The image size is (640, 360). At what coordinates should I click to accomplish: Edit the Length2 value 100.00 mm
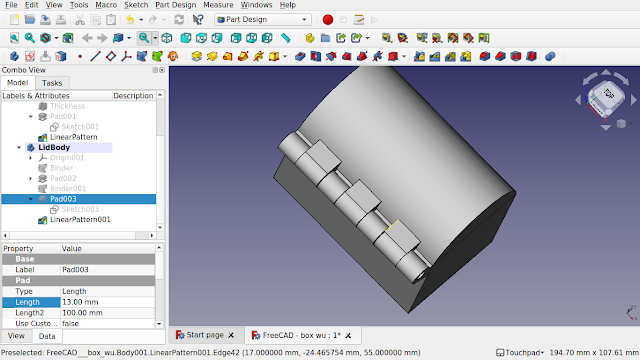(108, 313)
